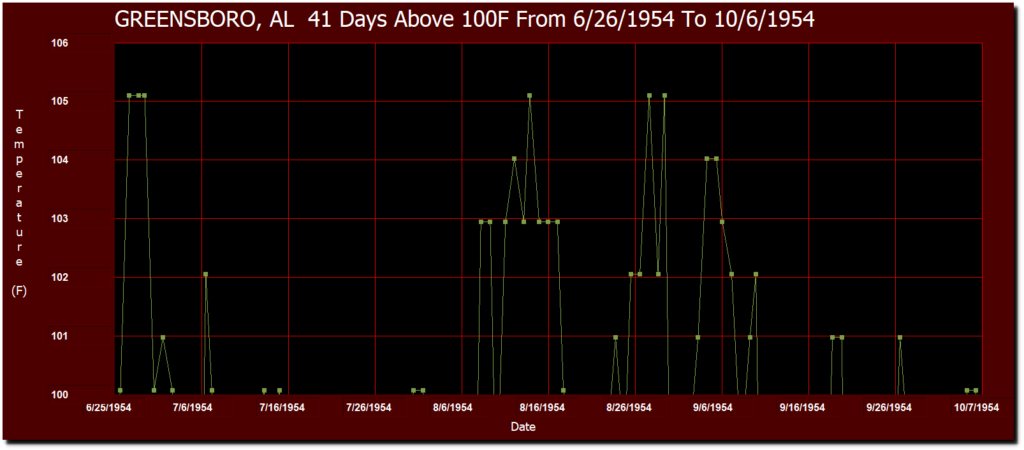The width and height of the screenshot is (1024, 450).
Task: Click the 9/16/1954 date label
Action: point(803,408)
